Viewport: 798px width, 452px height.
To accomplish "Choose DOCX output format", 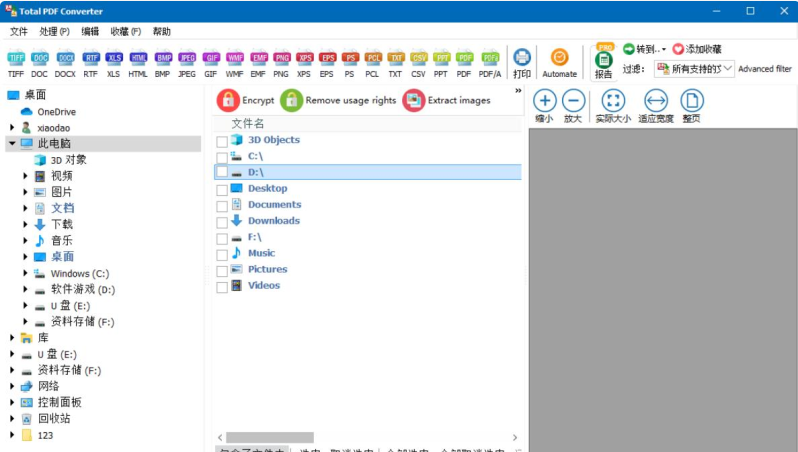I will click(x=65, y=64).
